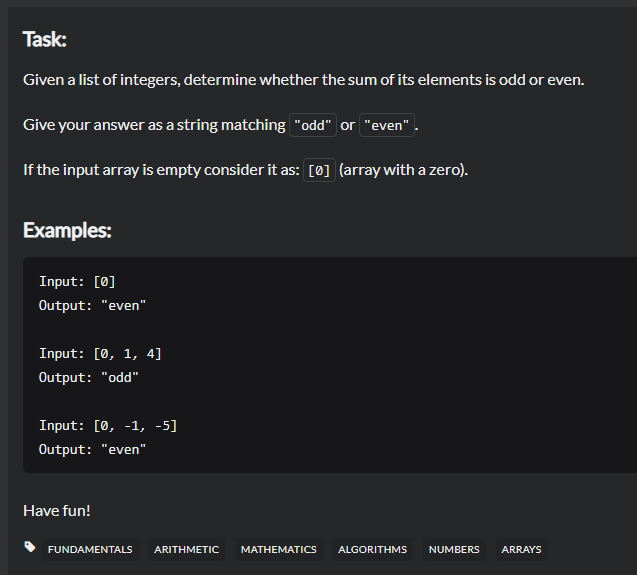
Task: Click the Input: [0] code line
Action: [77, 282]
